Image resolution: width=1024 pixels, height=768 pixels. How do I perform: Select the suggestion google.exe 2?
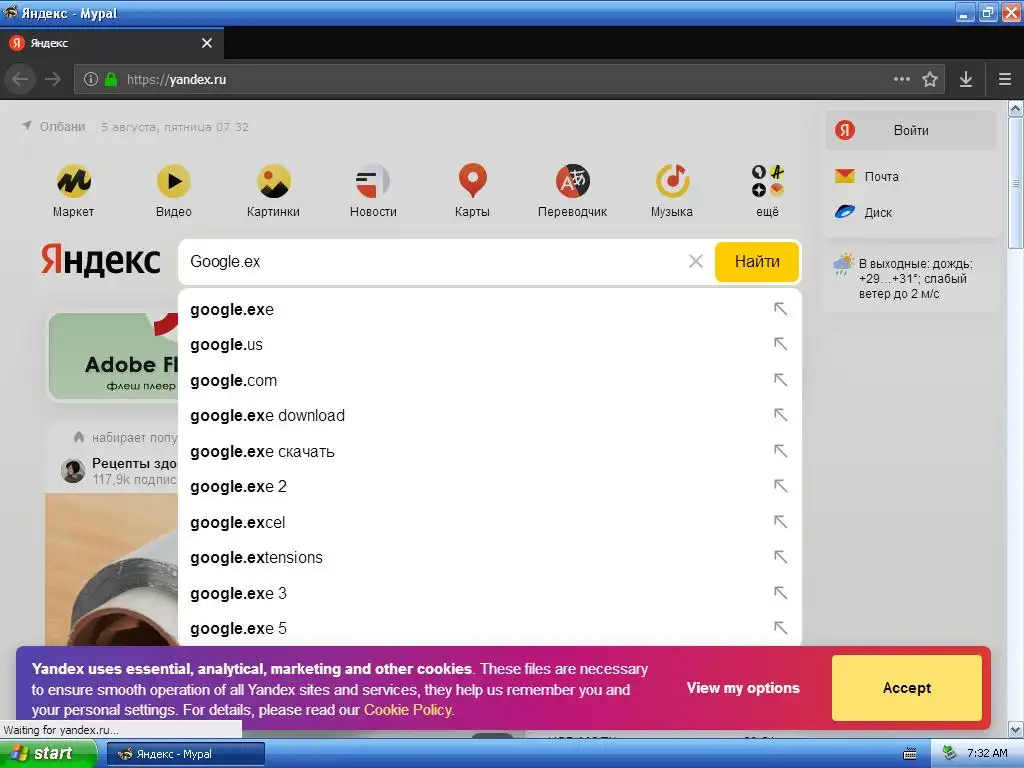(x=490, y=487)
